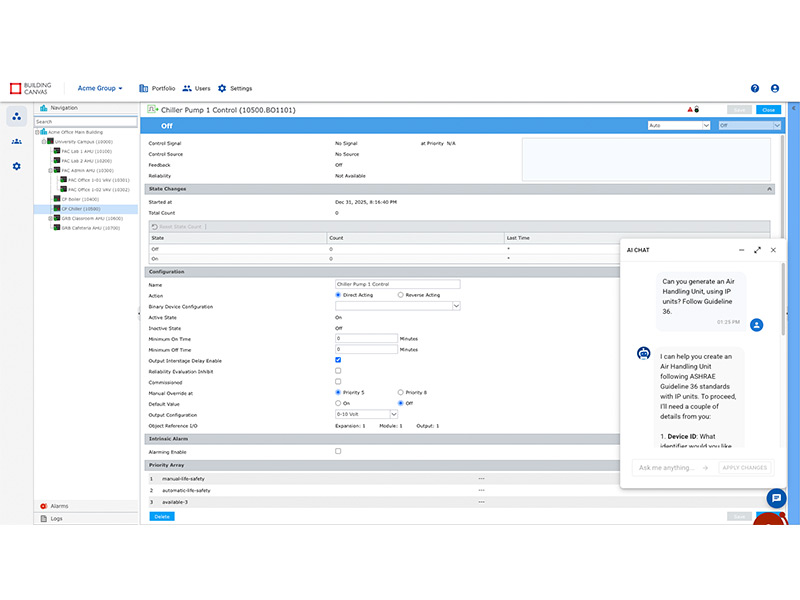Click the Delete button
The image size is (800, 600).
click(x=161, y=516)
